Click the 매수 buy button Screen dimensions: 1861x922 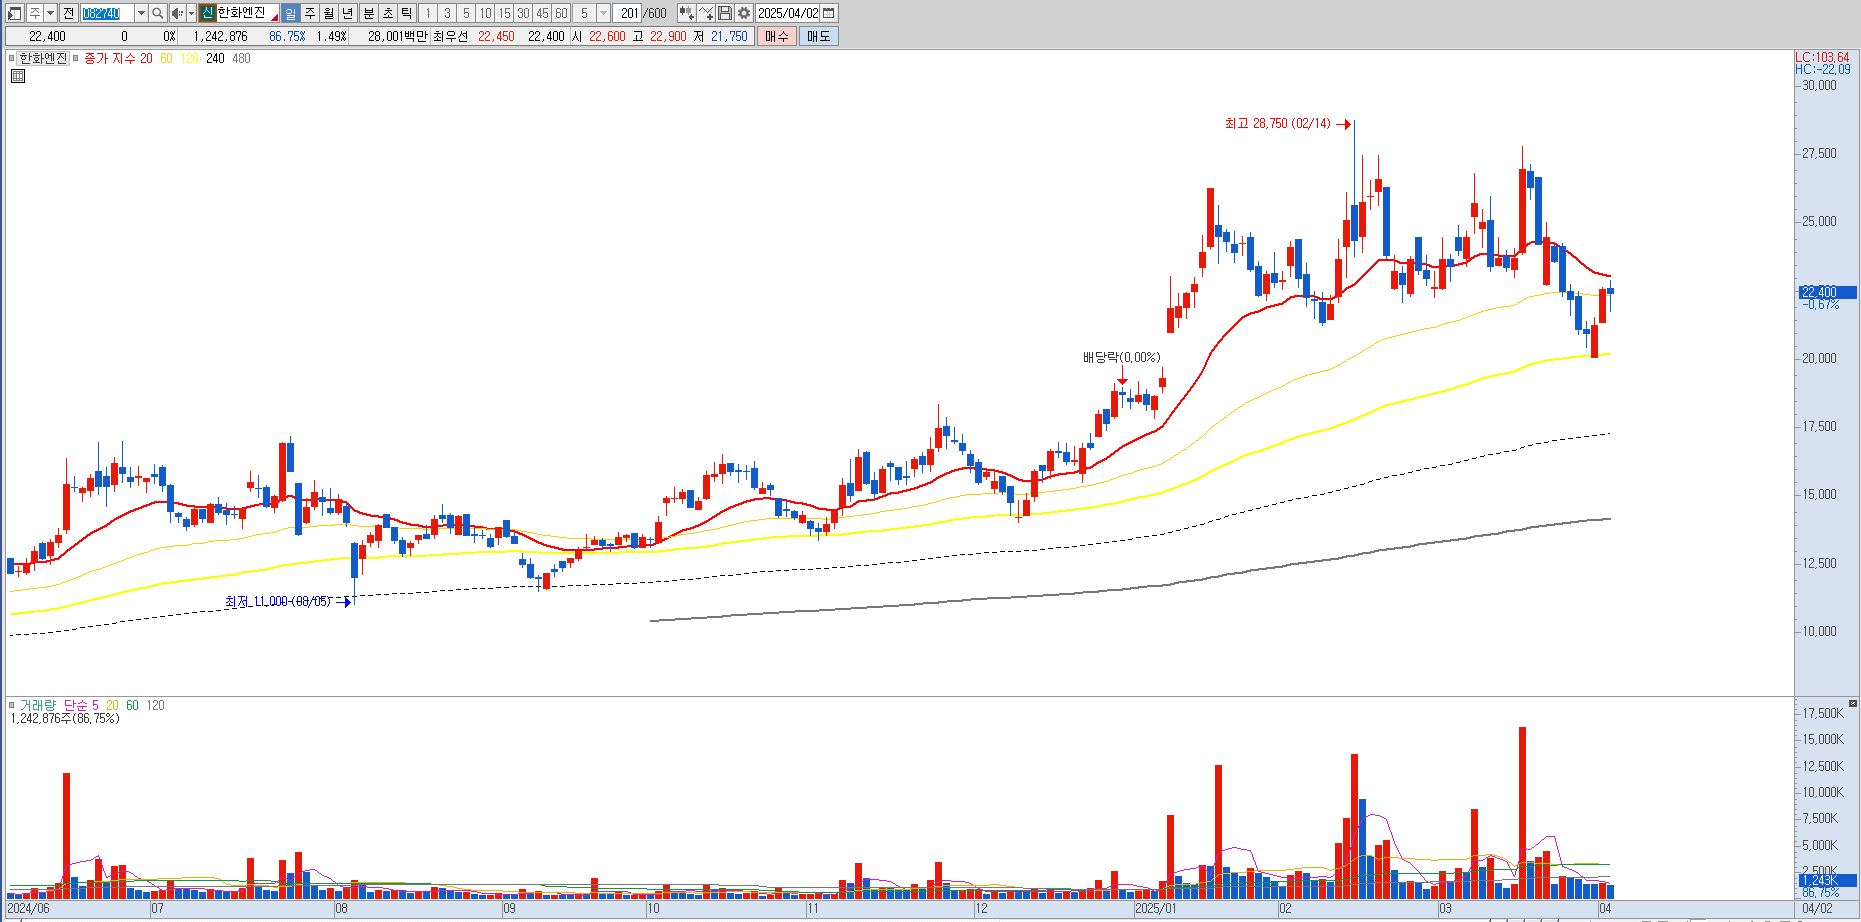777,36
